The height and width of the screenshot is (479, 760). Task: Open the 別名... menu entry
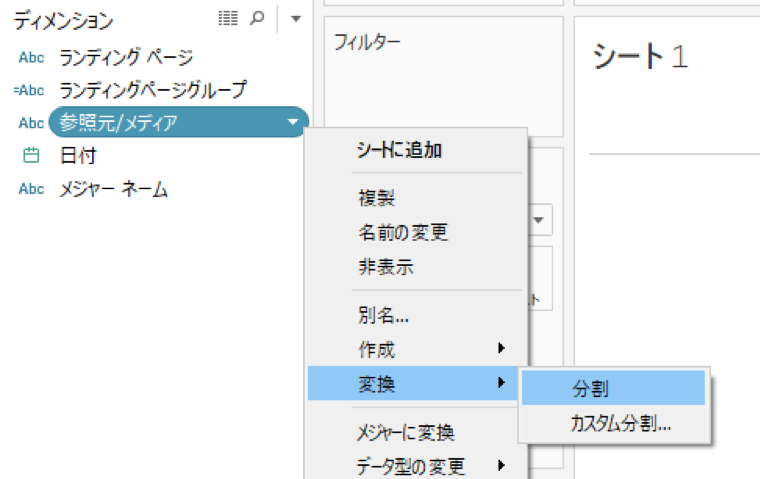point(383,315)
